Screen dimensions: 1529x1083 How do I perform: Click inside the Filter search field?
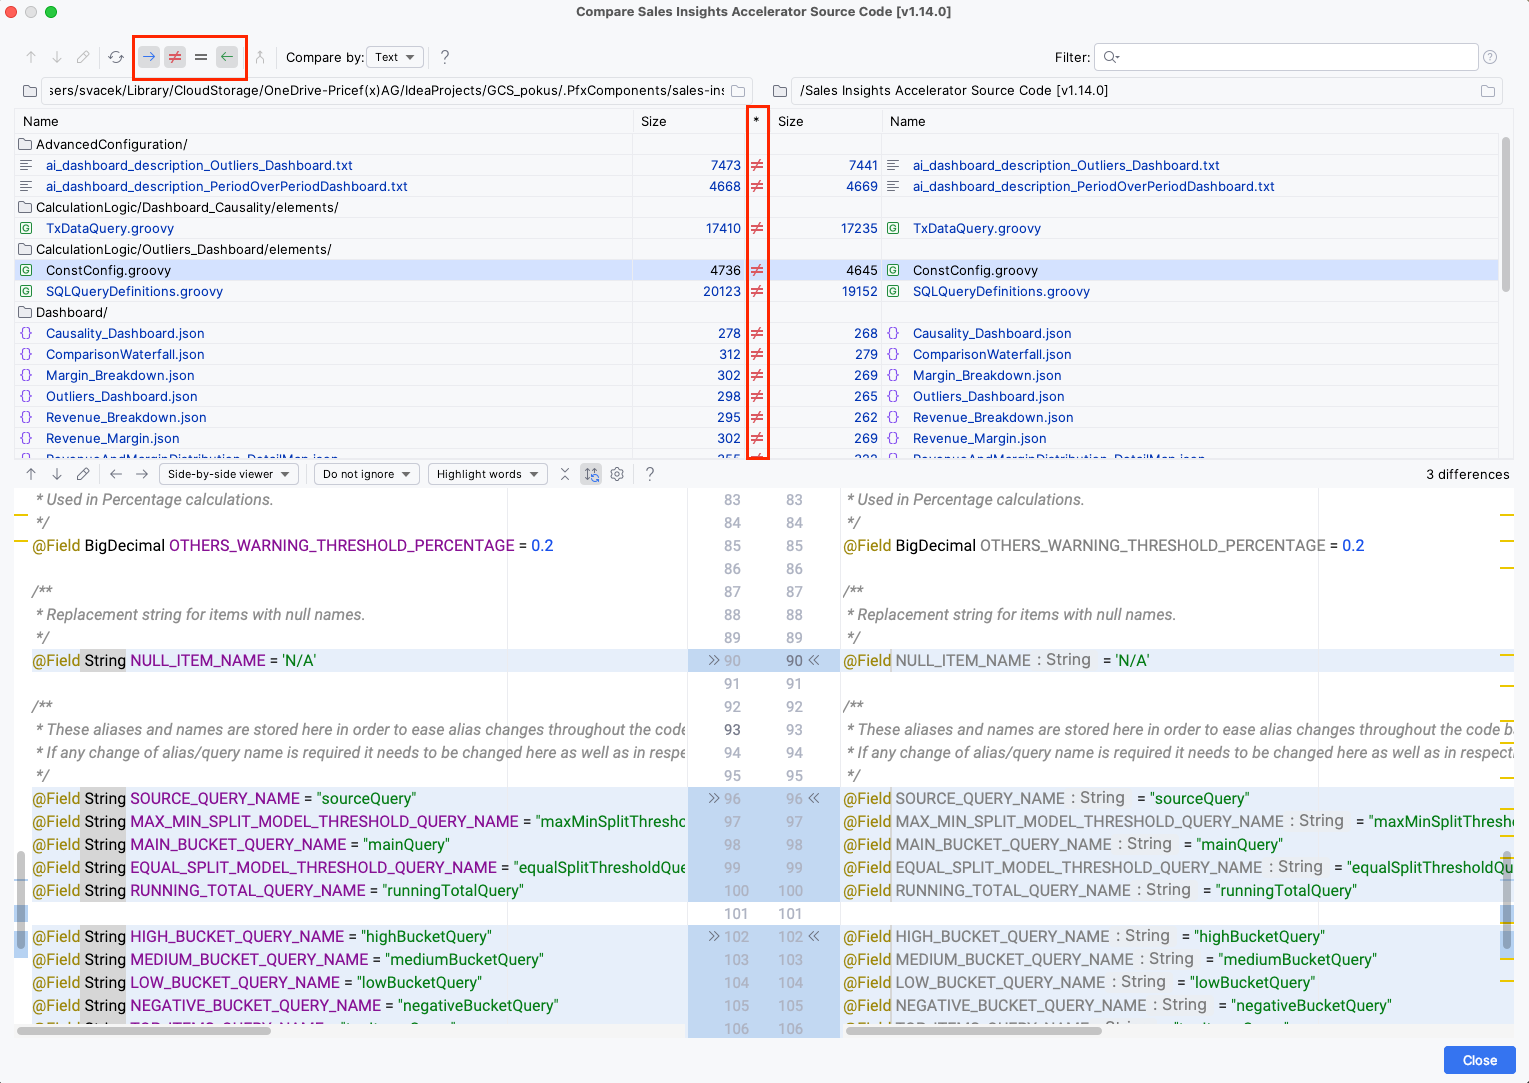click(1285, 57)
